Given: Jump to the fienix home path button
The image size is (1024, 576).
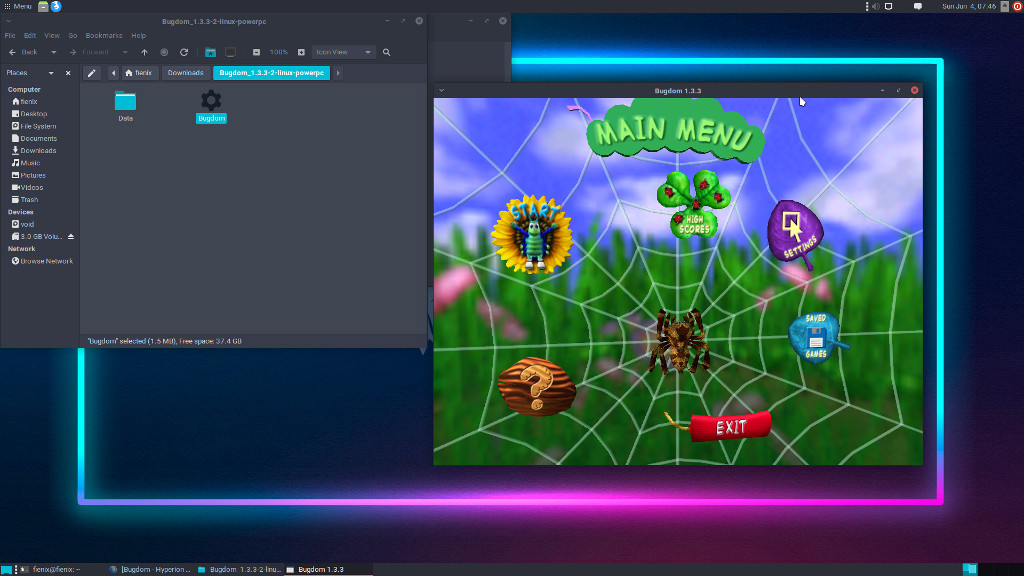Looking at the screenshot, I should [139, 73].
